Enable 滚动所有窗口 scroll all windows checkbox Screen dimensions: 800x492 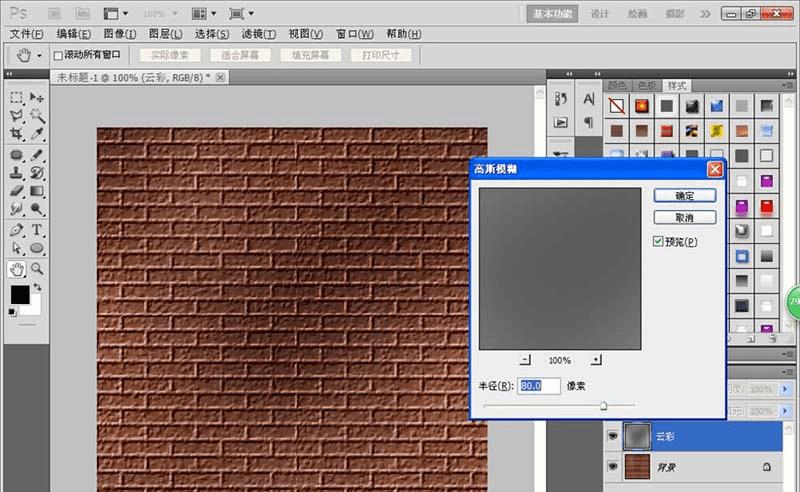58,56
